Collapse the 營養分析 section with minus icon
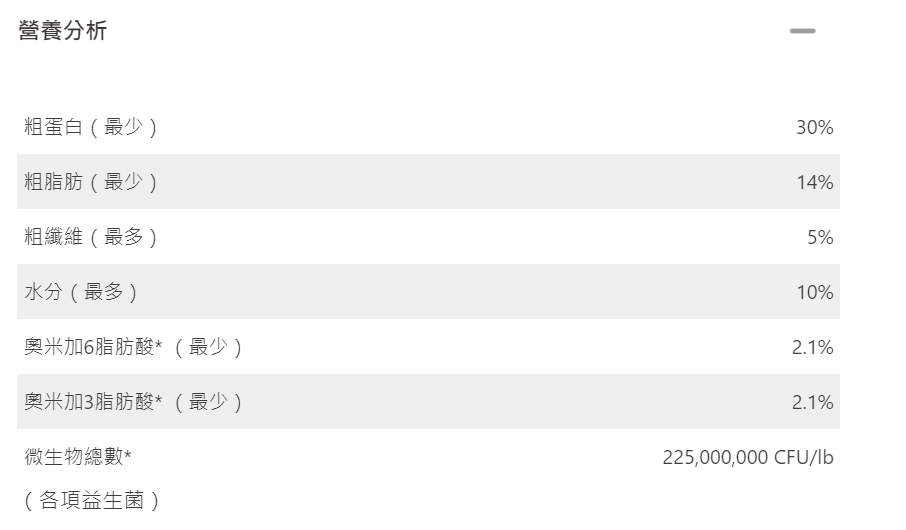 802,31
